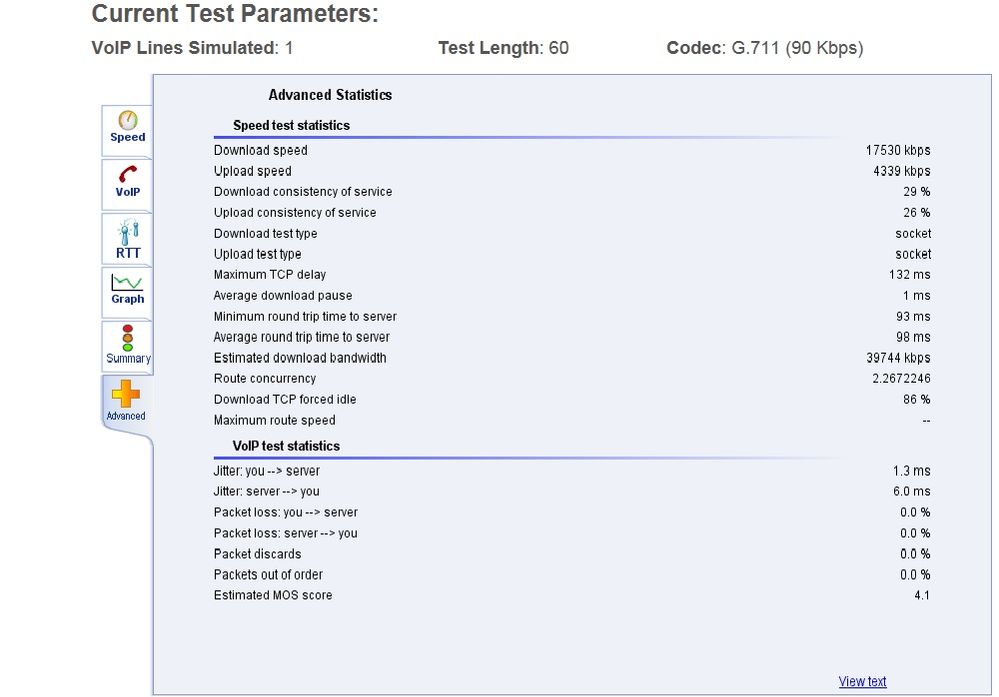Click the Maximum TCP delay label

[x=270, y=274]
